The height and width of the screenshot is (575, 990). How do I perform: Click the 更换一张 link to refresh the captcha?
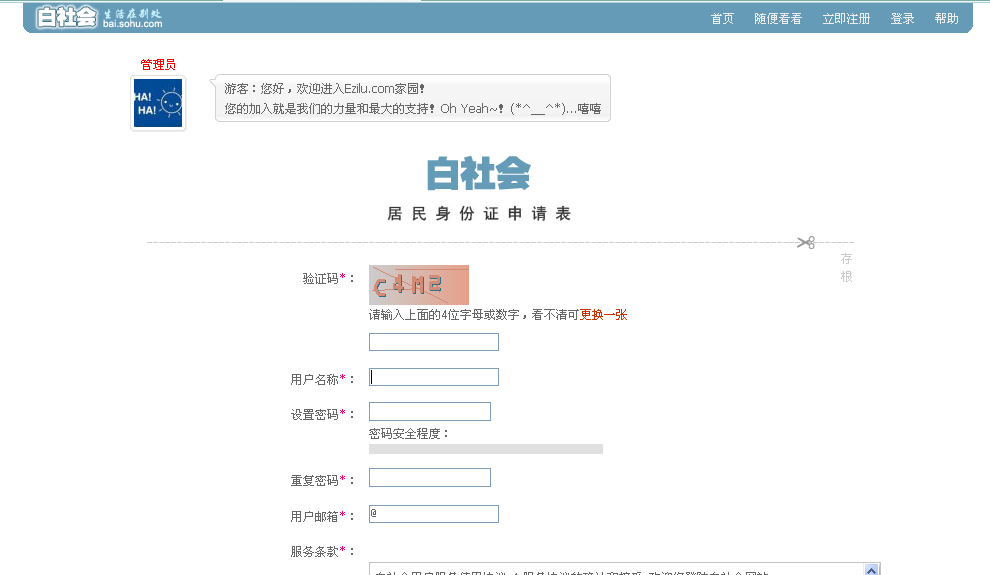click(x=603, y=314)
